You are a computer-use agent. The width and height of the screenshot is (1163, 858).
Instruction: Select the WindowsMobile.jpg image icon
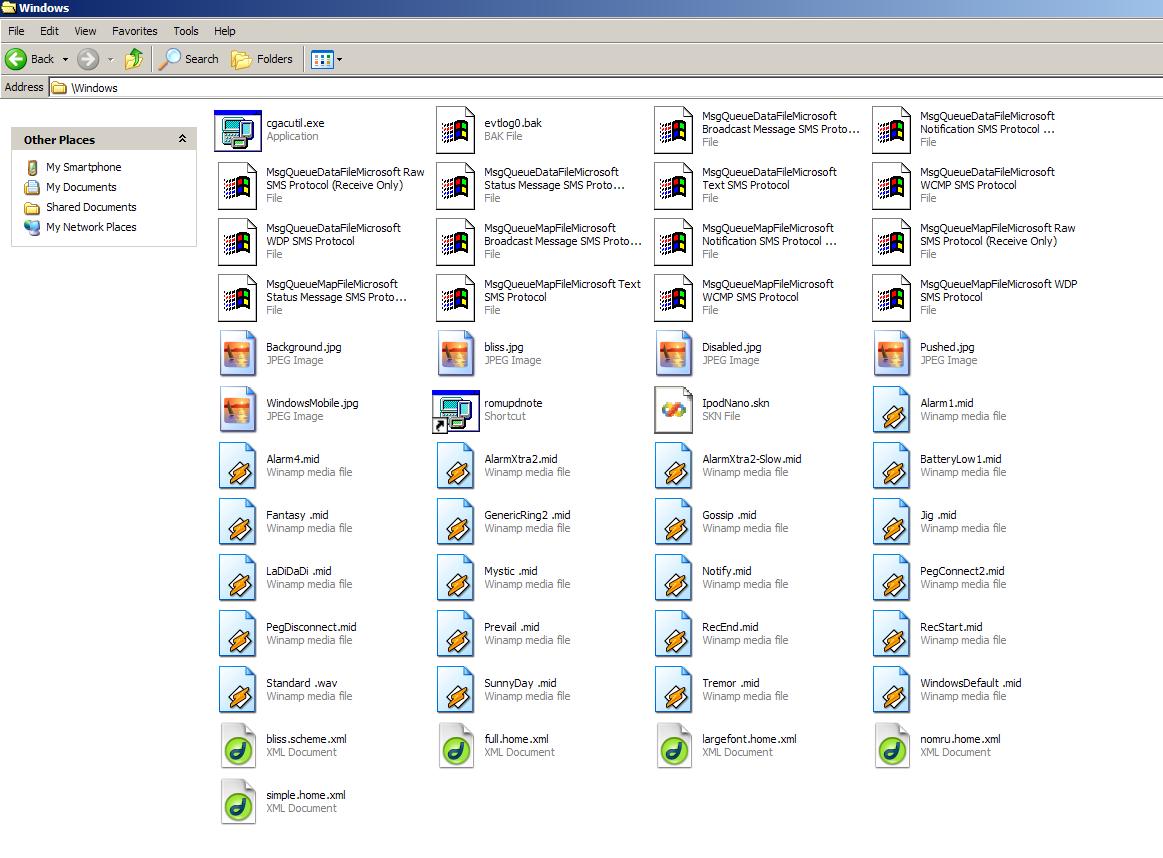pyautogui.click(x=237, y=410)
